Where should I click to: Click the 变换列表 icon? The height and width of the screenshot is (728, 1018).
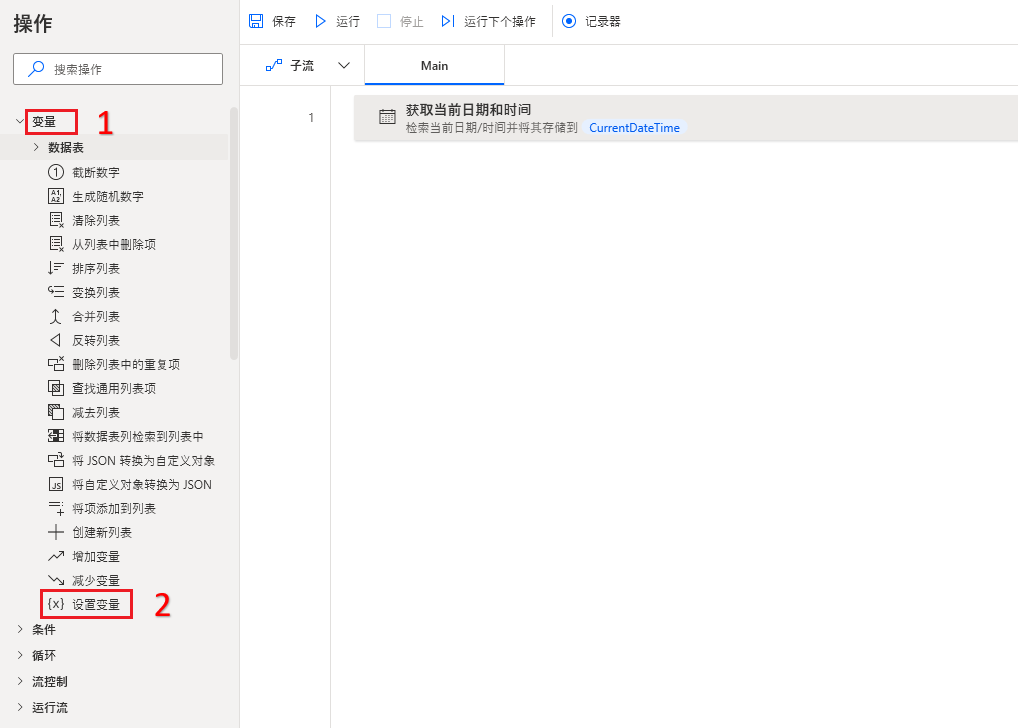(56, 292)
